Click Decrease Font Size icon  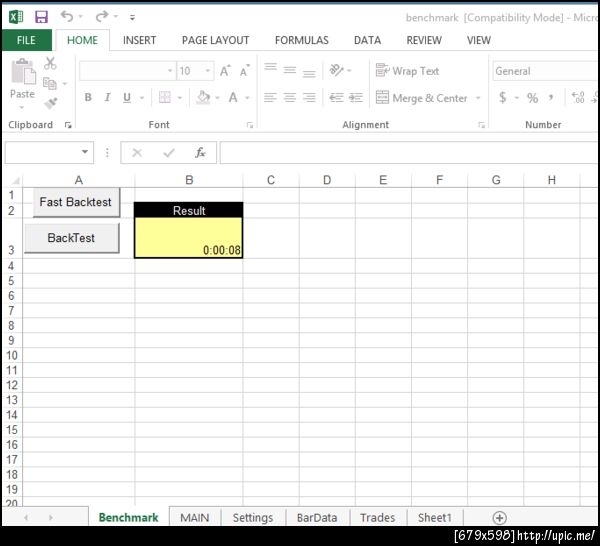pyautogui.click(x=245, y=71)
